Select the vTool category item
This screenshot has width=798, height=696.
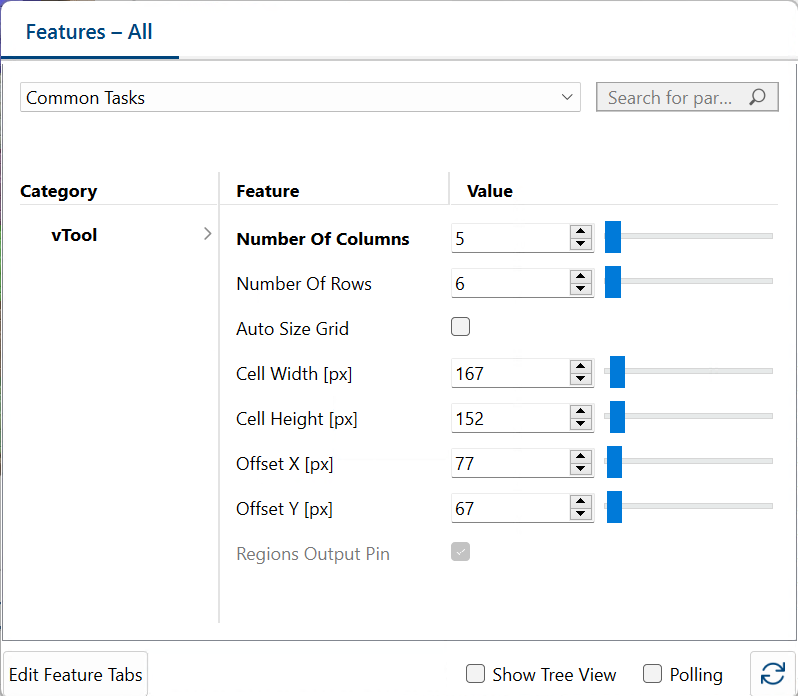point(75,236)
